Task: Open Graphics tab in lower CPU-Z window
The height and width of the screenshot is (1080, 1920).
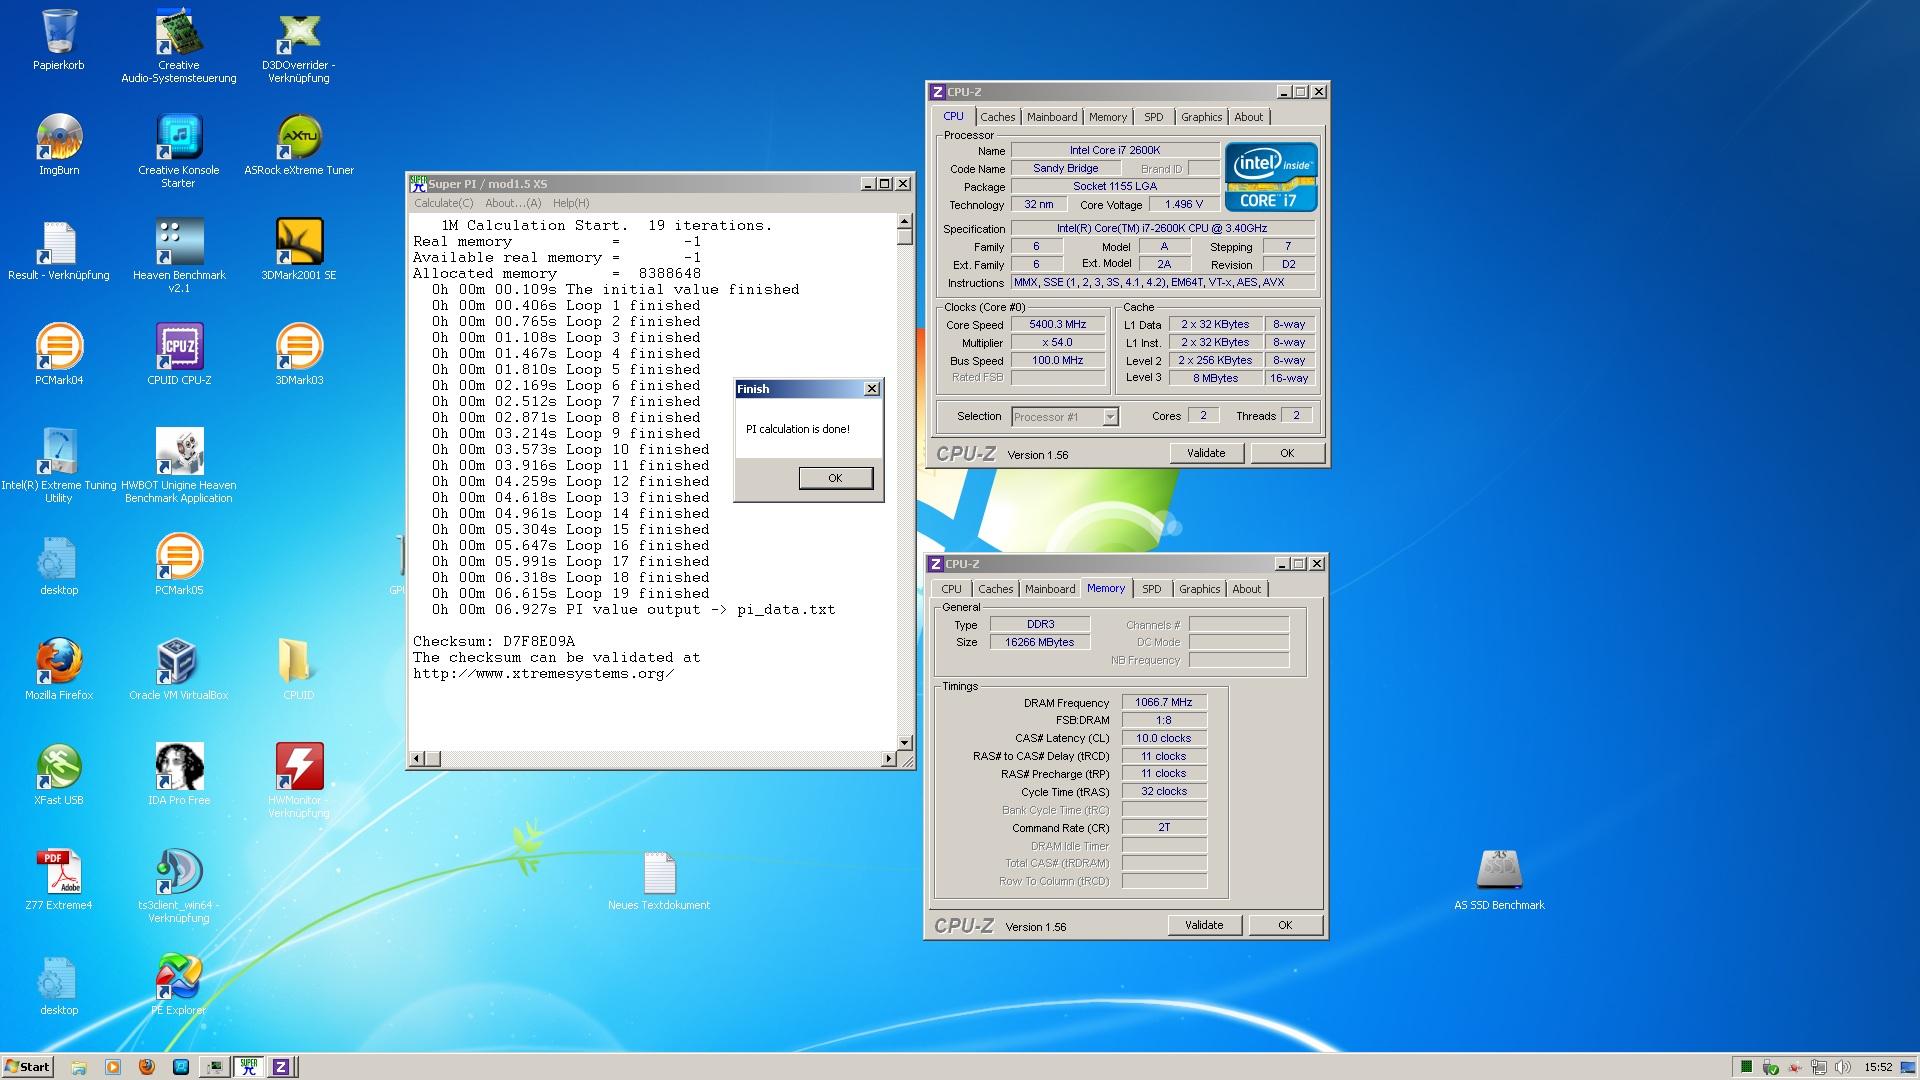Action: 1199,589
